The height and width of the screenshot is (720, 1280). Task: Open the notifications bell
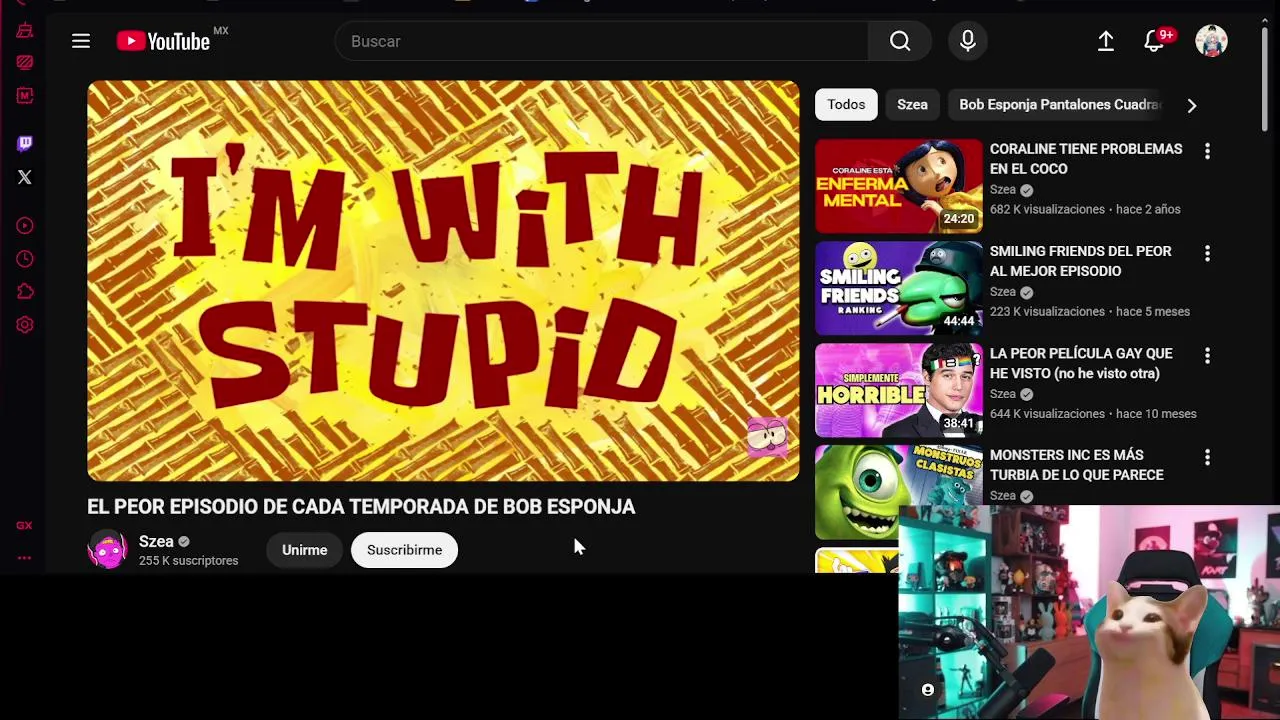(x=1154, y=41)
